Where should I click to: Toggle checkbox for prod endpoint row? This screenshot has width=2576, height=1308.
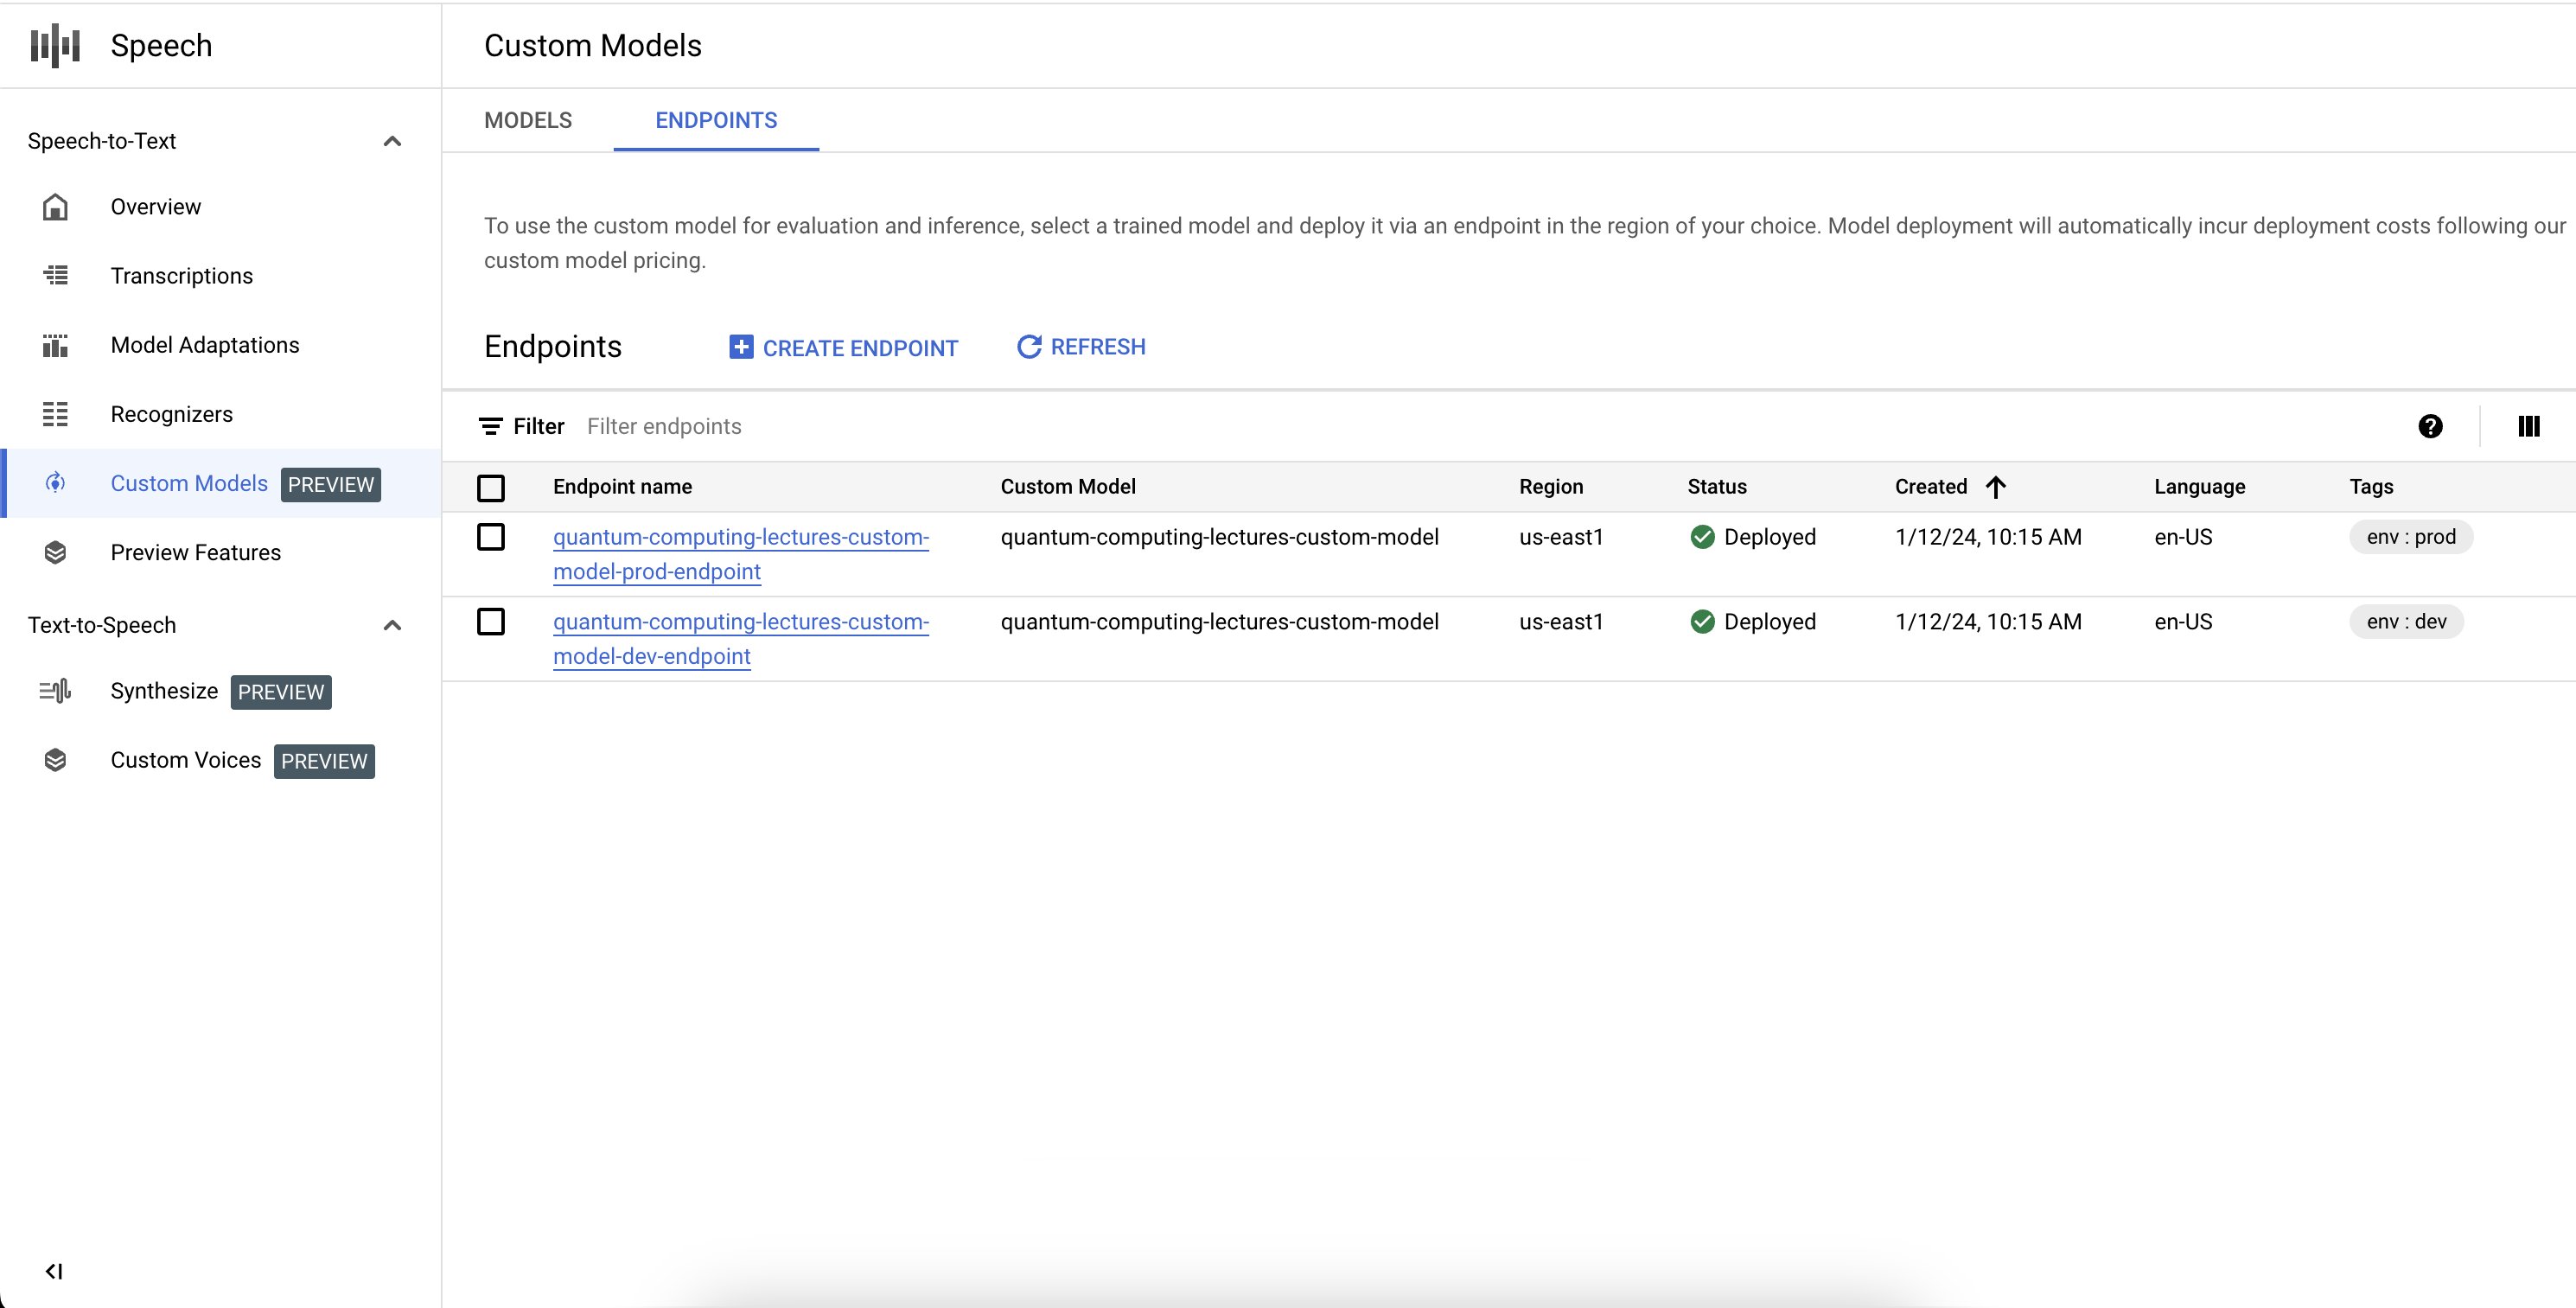pyautogui.click(x=492, y=535)
